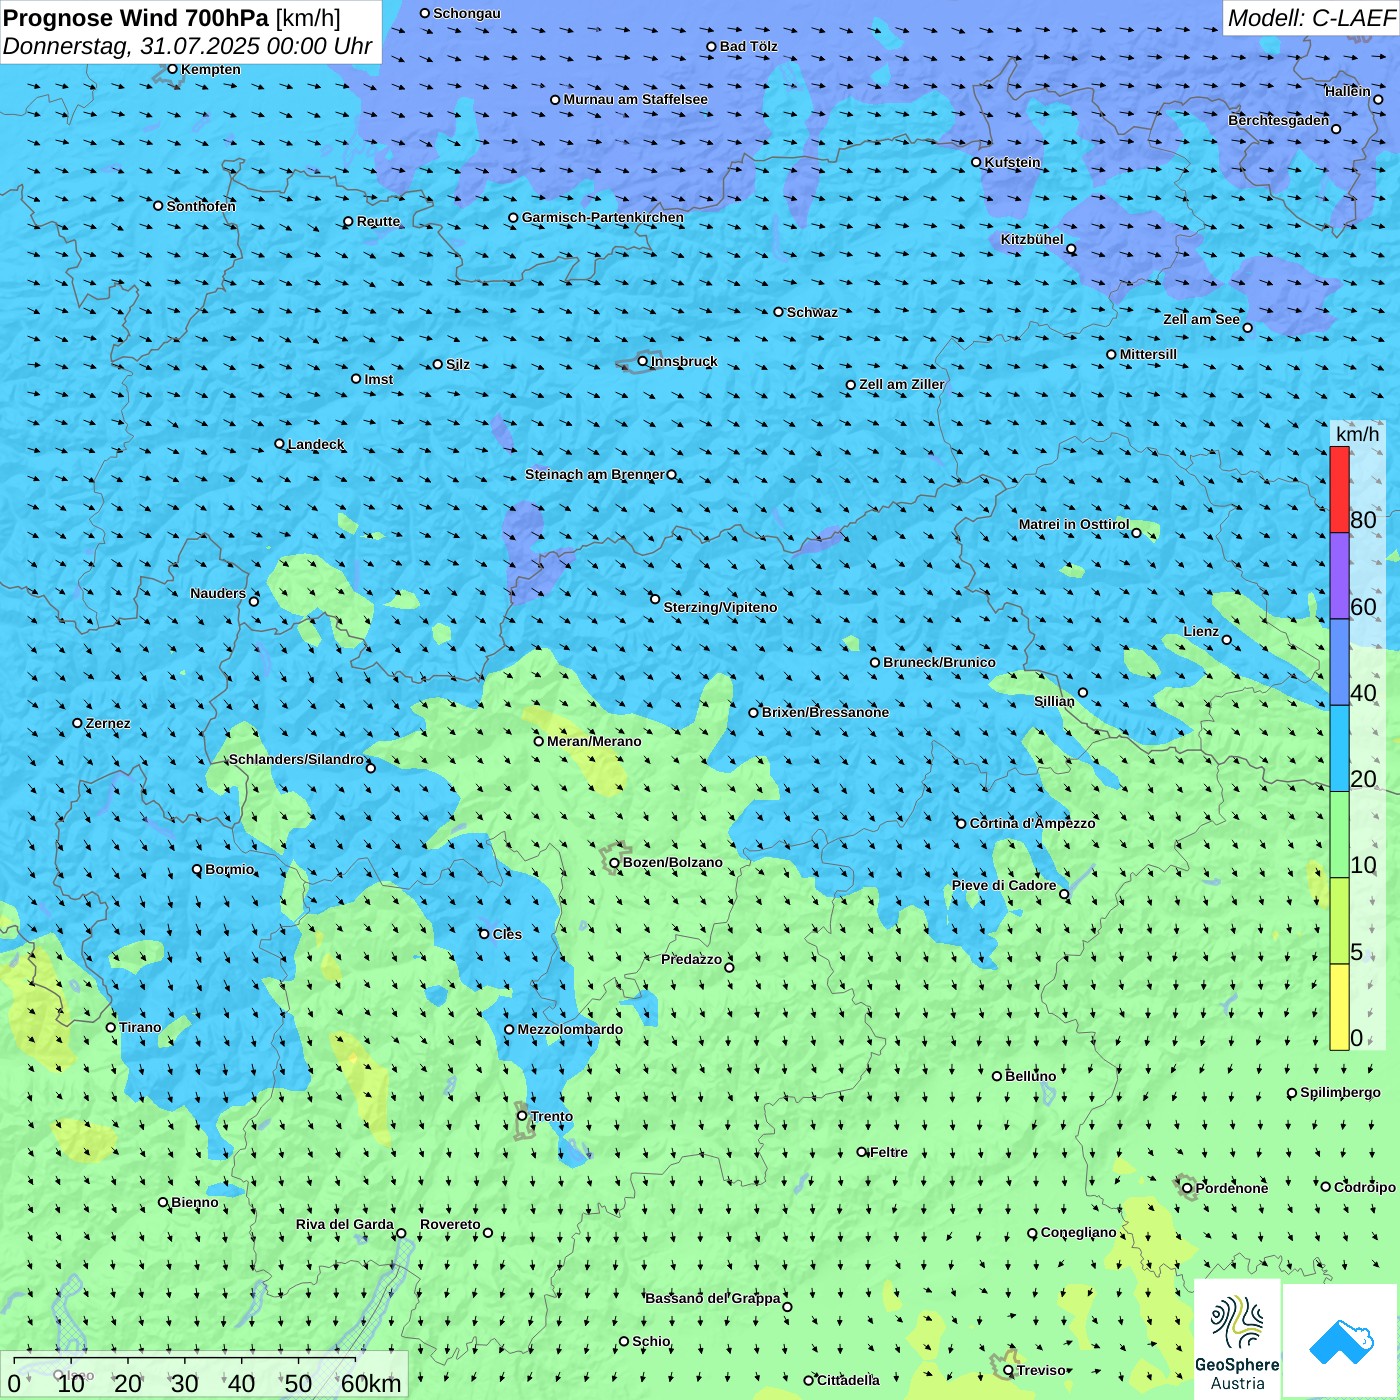Image resolution: width=1400 pixels, height=1400 pixels.
Task: Click the 'Zell am Ziller' label
Action: (x=901, y=384)
